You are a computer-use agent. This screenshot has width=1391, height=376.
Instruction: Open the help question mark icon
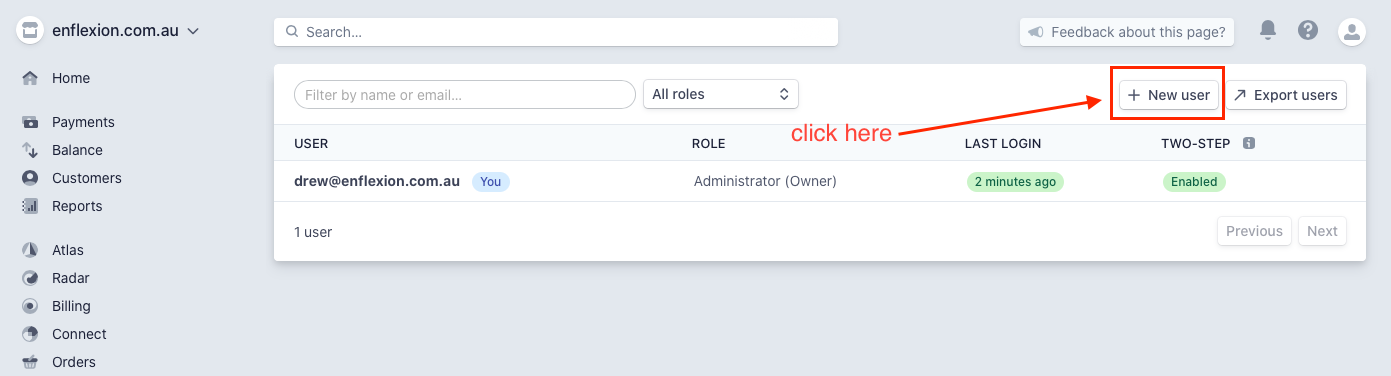click(x=1307, y=30)
